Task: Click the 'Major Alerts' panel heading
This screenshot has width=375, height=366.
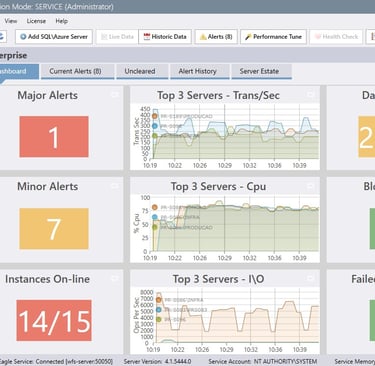Action: (48, 95)
